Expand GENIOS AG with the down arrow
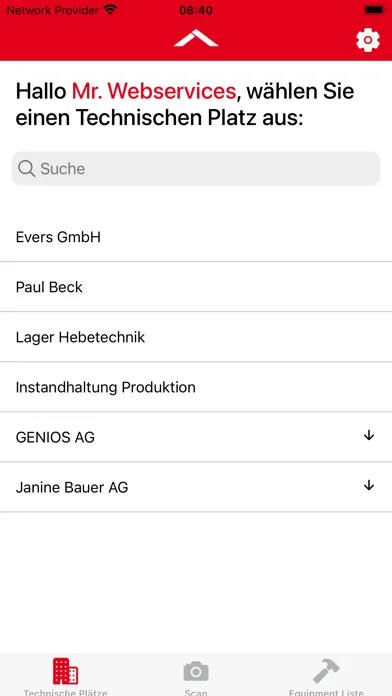Image resolution: width=392 pixels, height=696 pixels. (x=369, y=436)
